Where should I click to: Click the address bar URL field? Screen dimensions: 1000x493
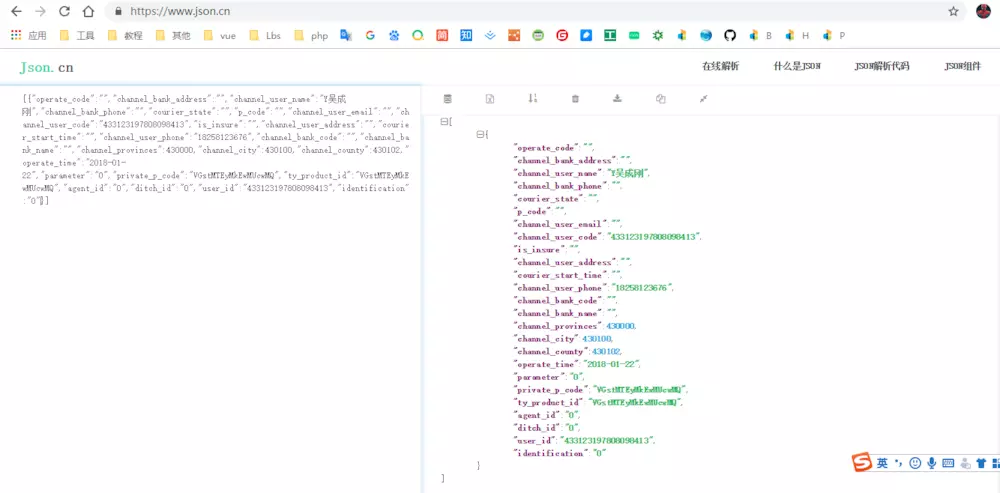point(532,11)
